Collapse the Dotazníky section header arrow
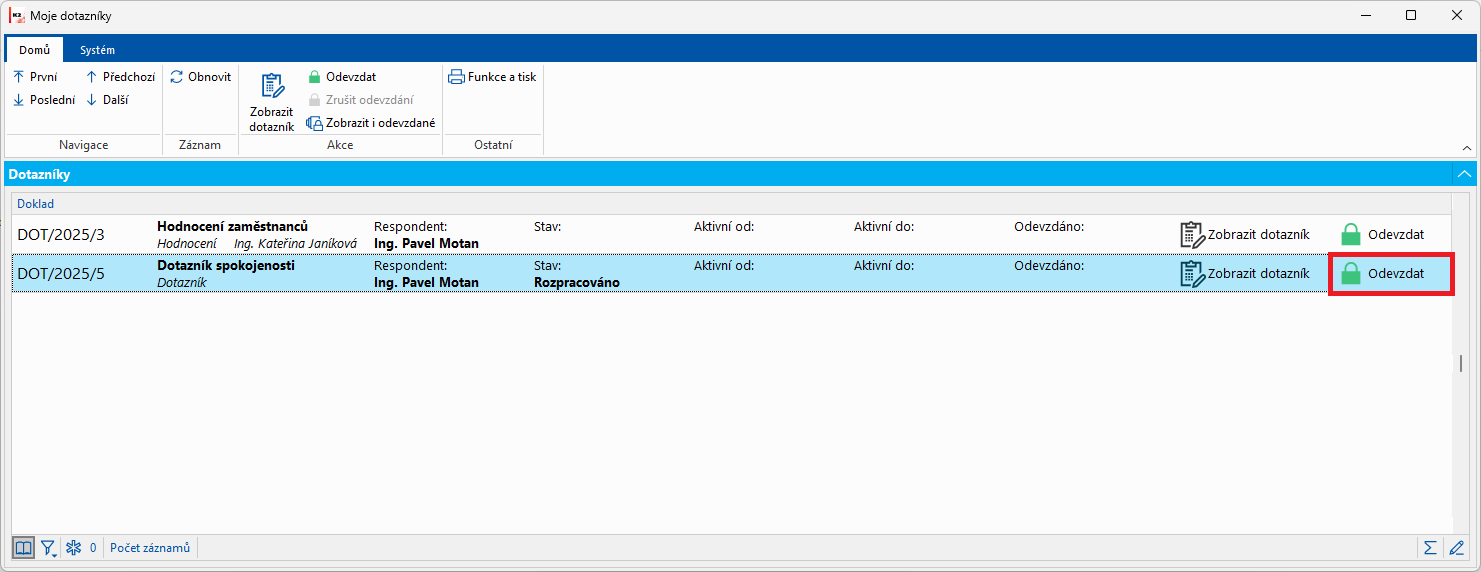This screenshot has width=1481, height=572. pos(1464,174)
